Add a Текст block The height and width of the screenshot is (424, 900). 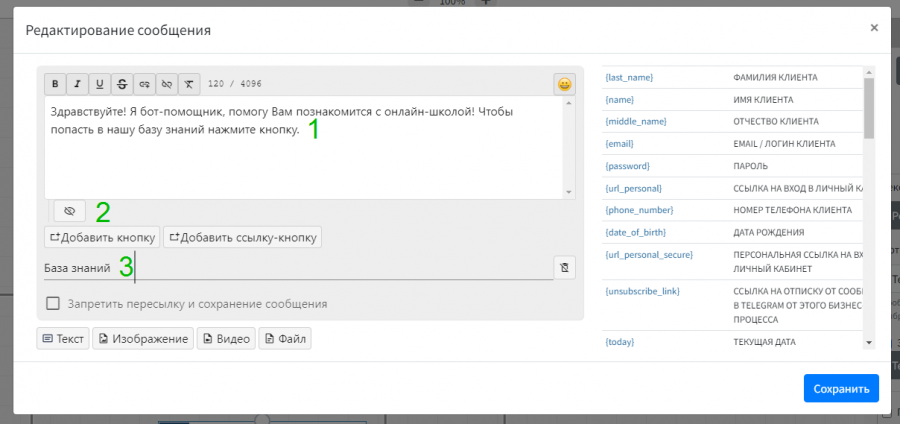pos(63,339)
